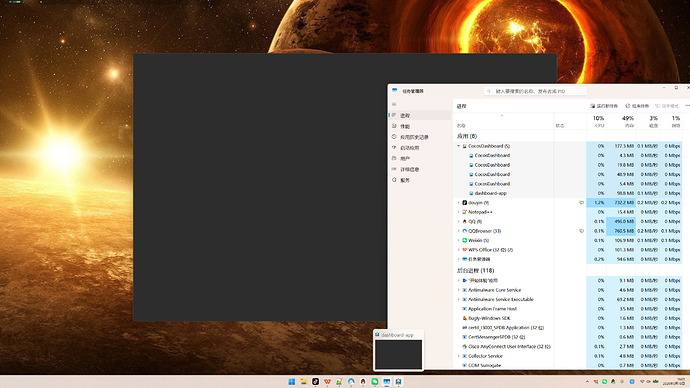
Task: Select the COM Surrogate process row
Action: point(569,365)
